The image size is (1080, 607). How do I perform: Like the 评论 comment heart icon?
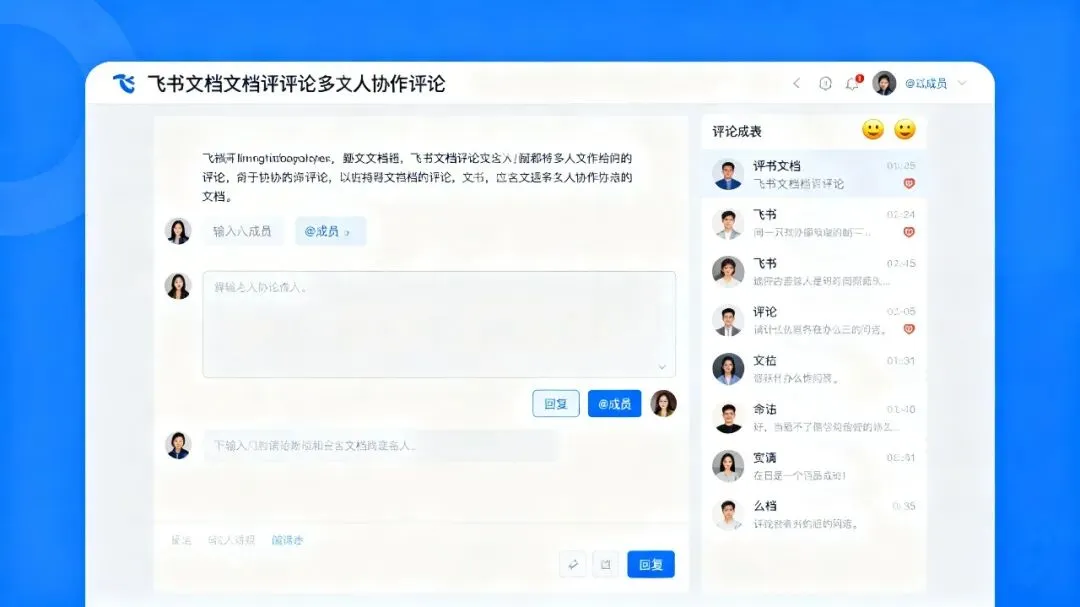tap(908, 329)
